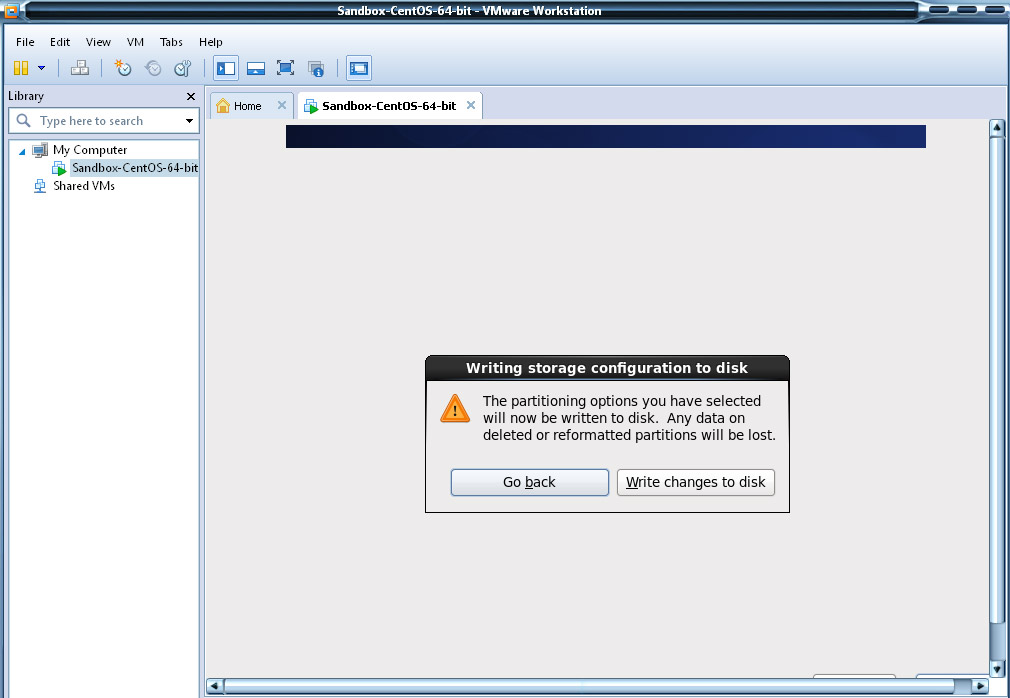Click the Revert to snapshot icon
Image resolution: width=1010 pixels, height=698 pixels.
click(153, 68)
